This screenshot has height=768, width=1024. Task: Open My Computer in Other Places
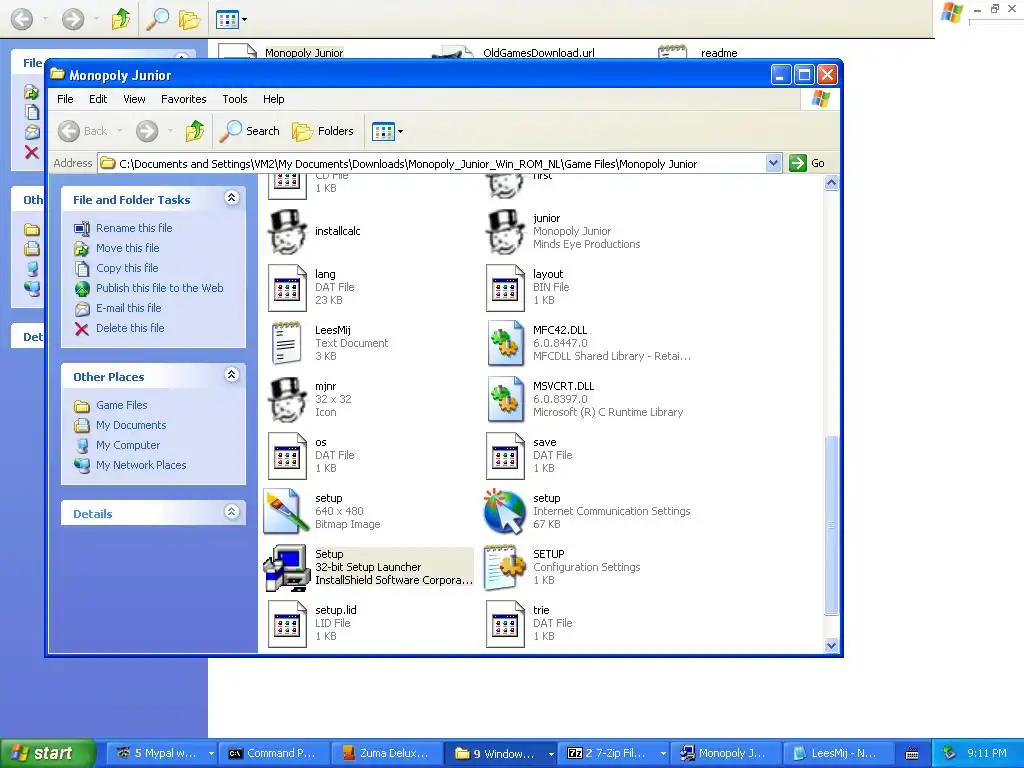point(127,445)
